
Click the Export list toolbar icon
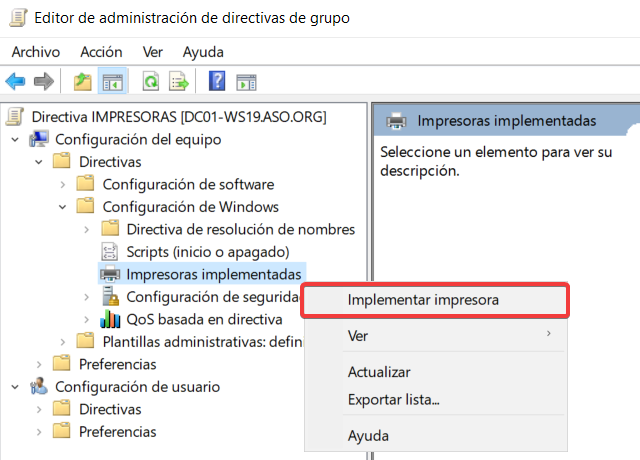(179, 81)
